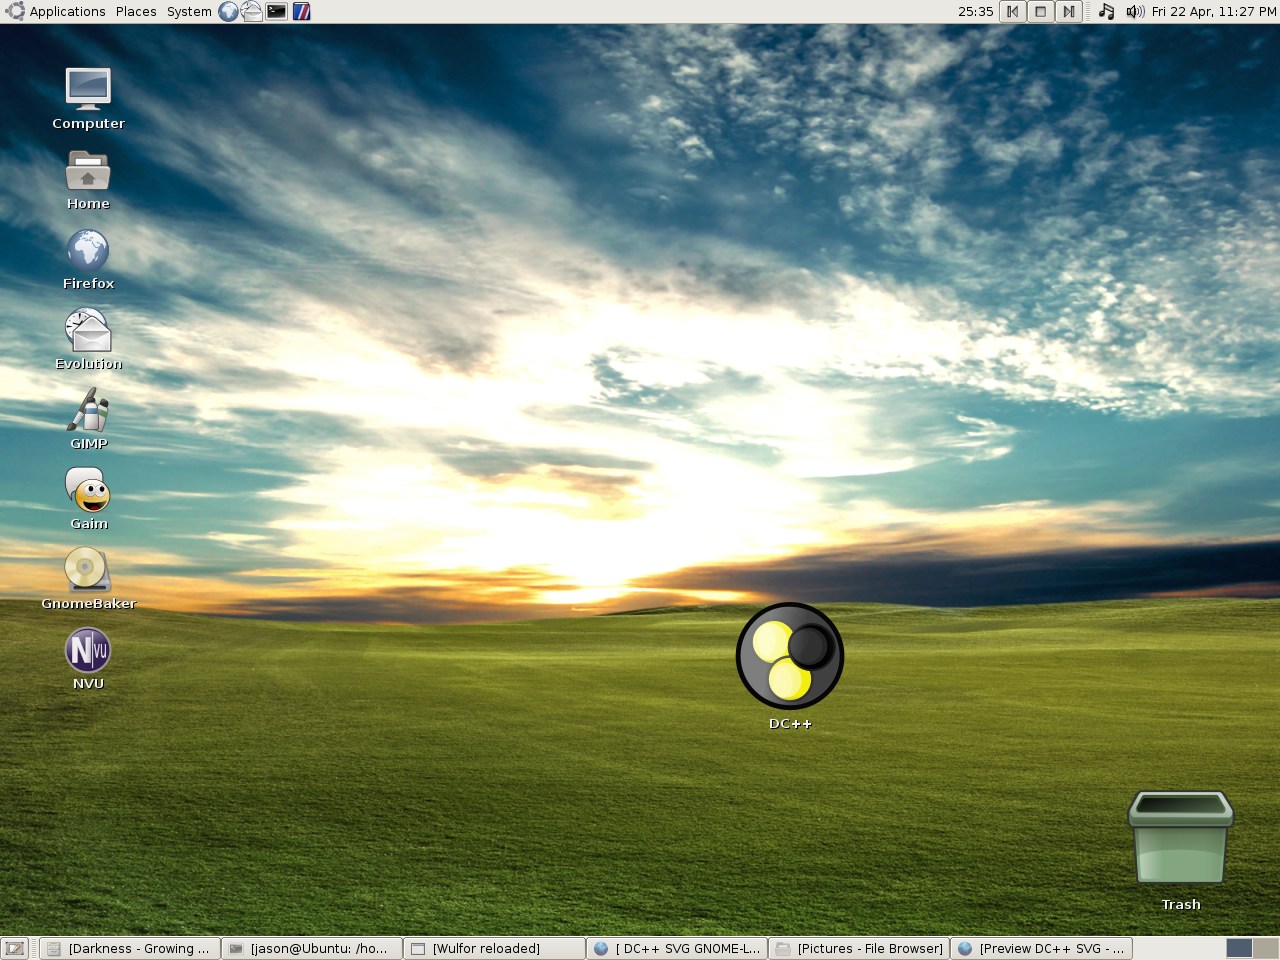The height and width of the screenshot is (960, 1280).
Task: Switch to the first workspace in switcher
Action: (1239, 949)
